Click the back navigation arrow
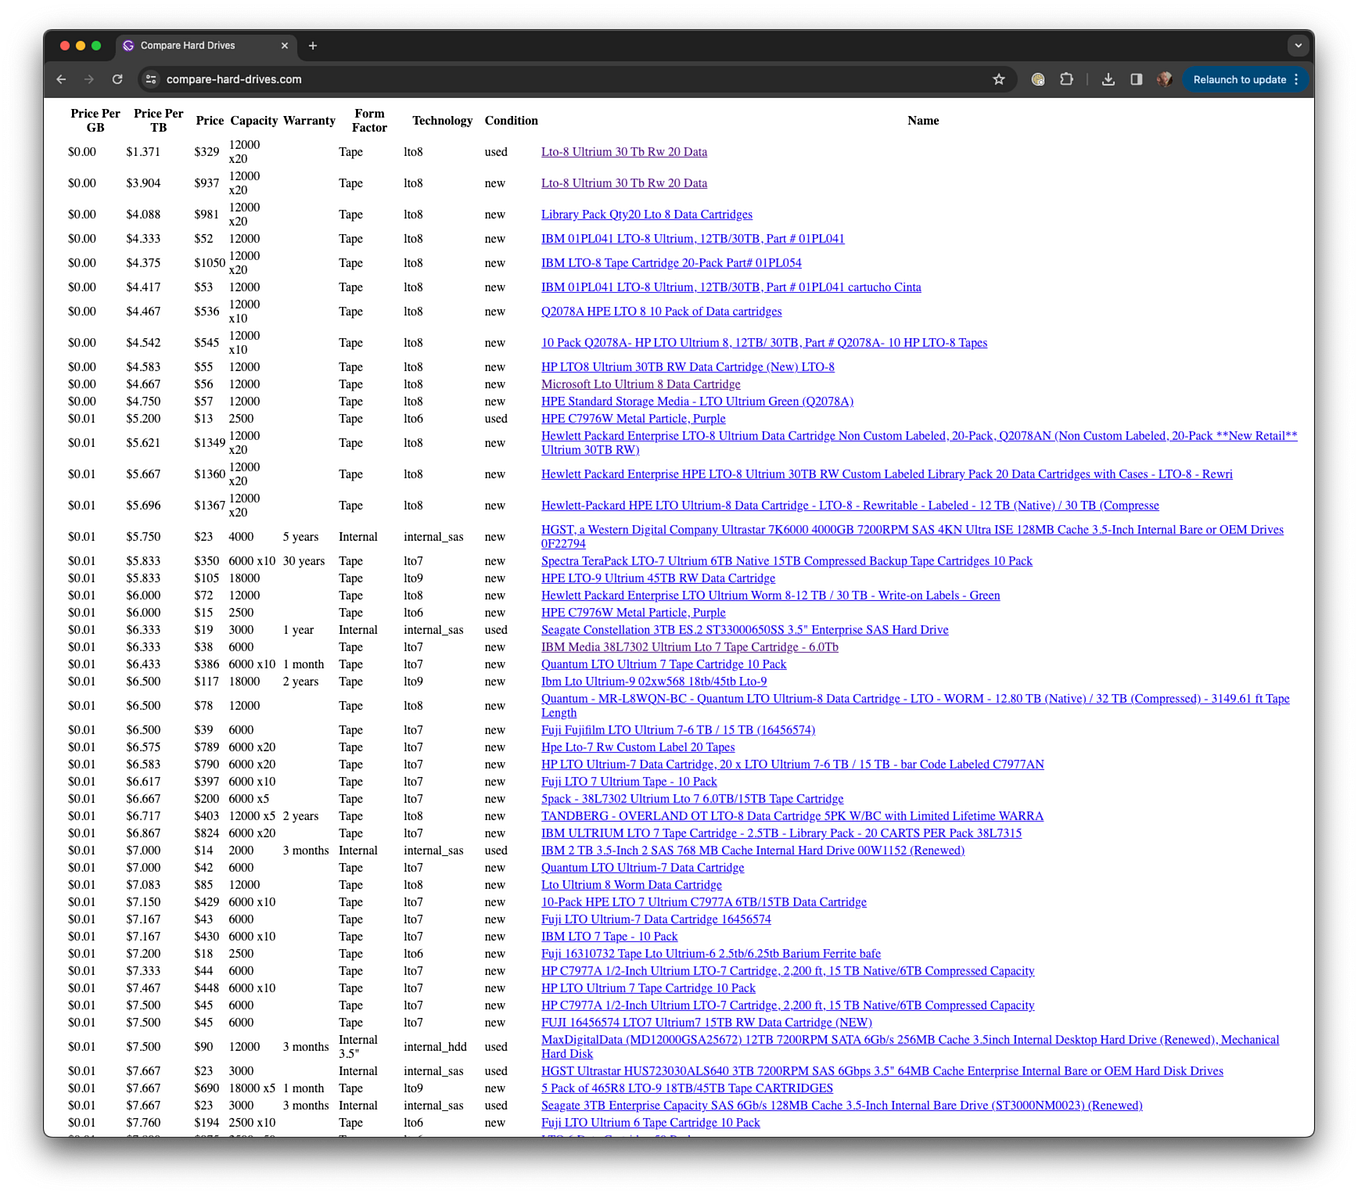Viewport: 1358px width, 1195px height. pos(61,79)
